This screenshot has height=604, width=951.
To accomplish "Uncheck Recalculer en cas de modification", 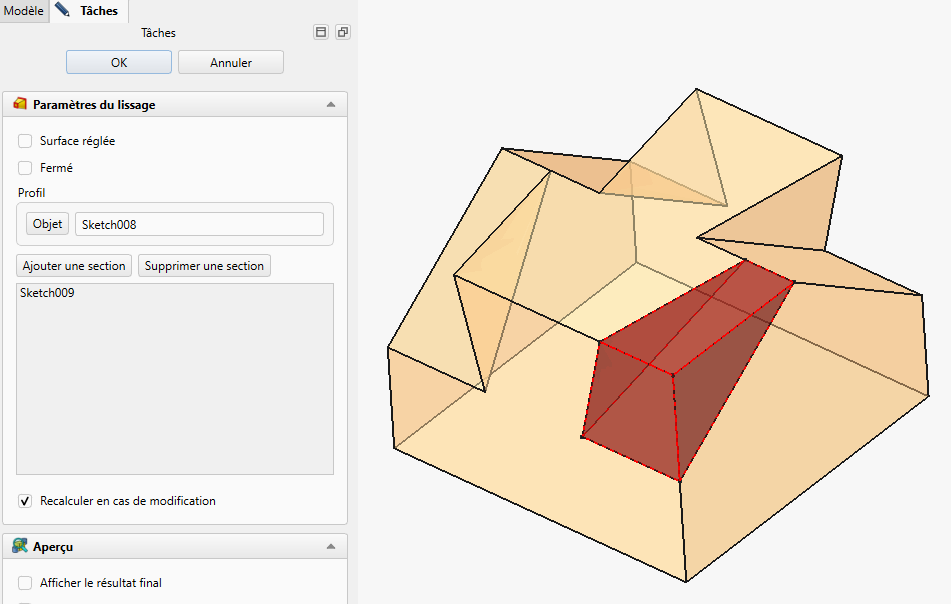I will tap(25, 501).
